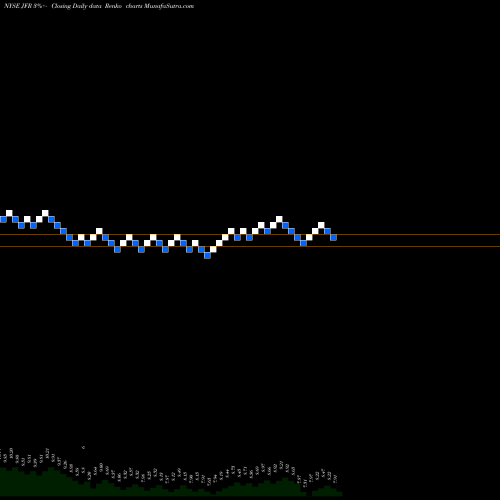Click the 'Renko charts' title text

[x=124, y=6]
